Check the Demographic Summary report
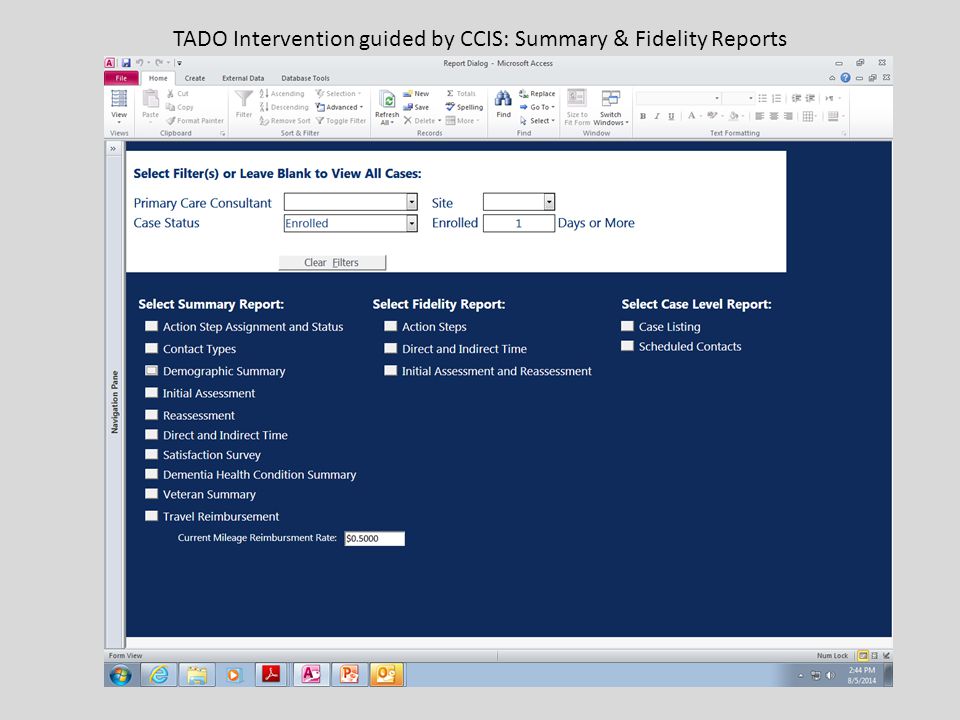960x720 pixels. 151,370
